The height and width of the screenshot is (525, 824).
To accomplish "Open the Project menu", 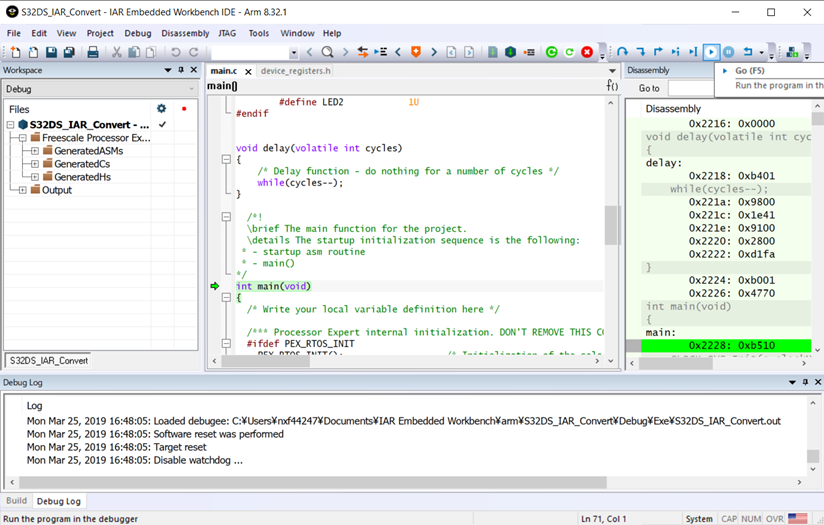I will pos(100,33).
